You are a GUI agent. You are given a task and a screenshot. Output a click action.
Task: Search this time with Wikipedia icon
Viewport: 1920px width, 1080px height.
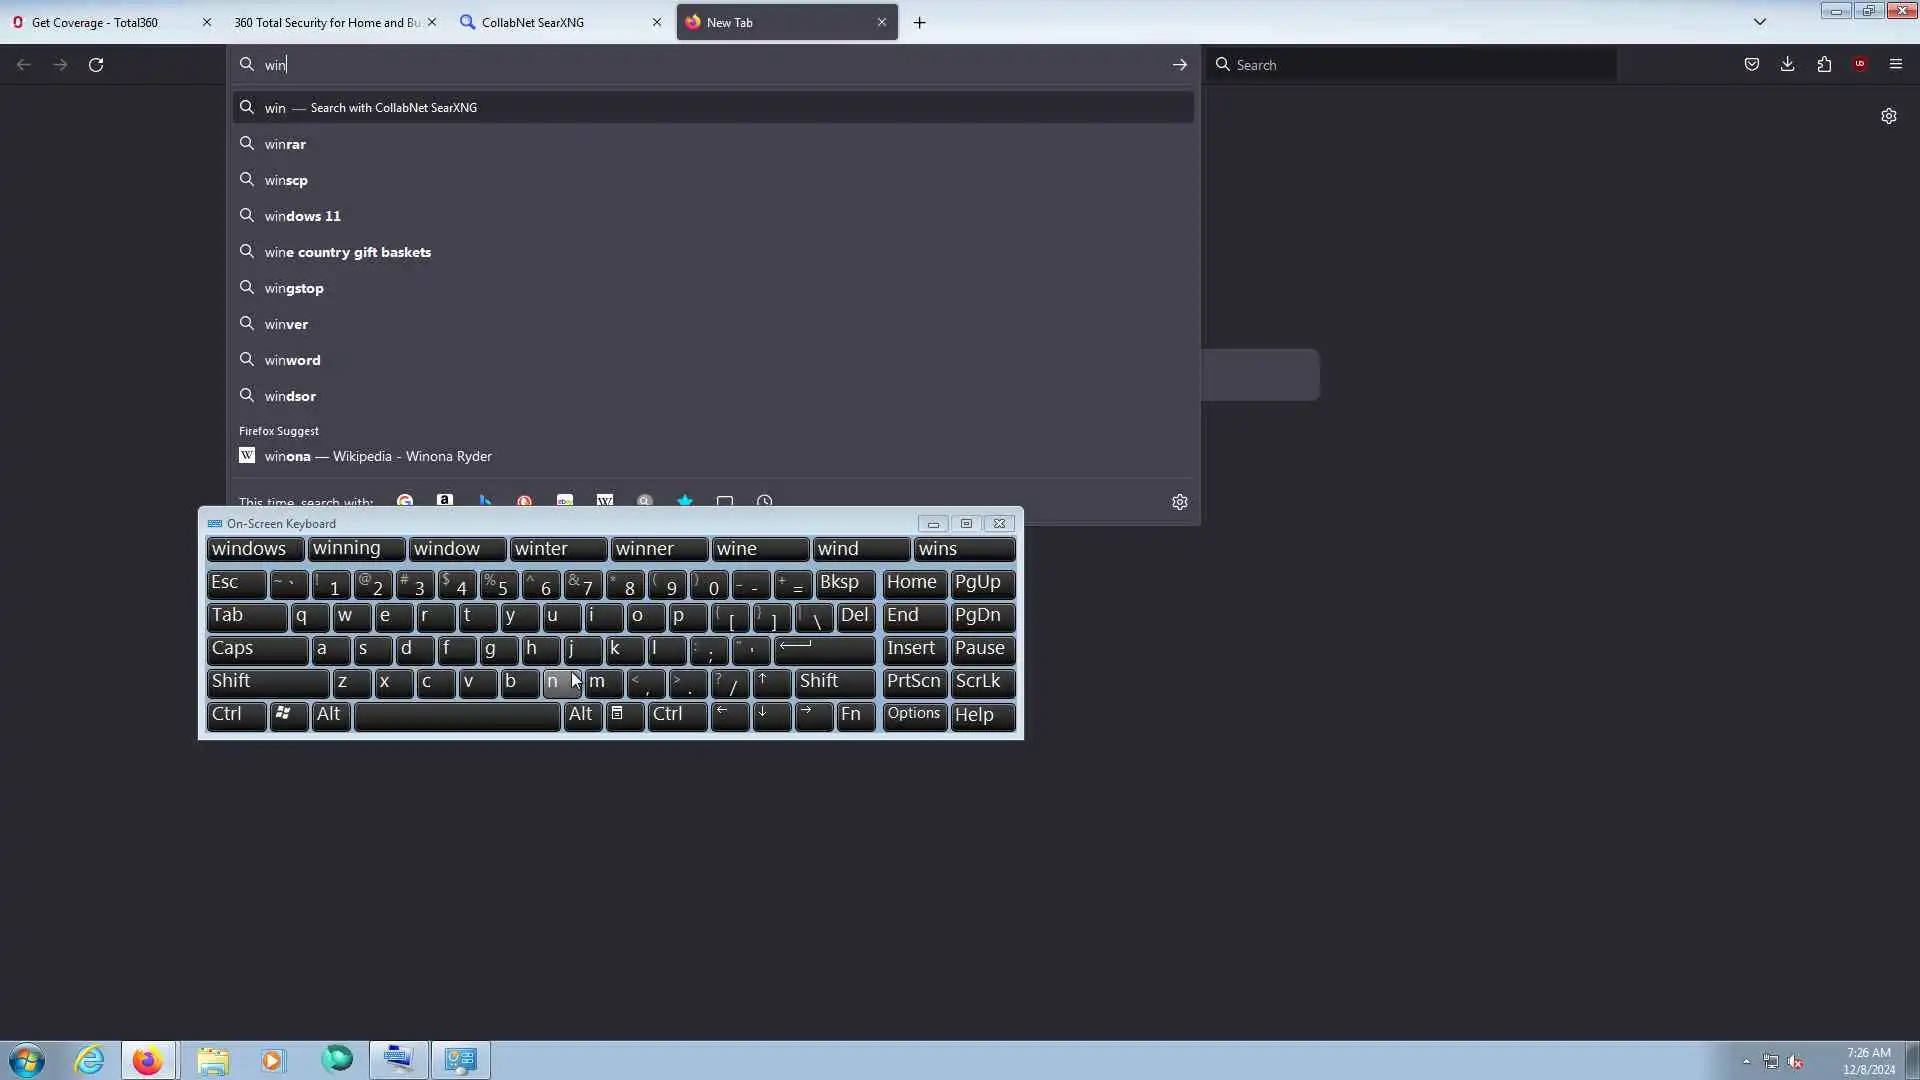pos(605,501)
